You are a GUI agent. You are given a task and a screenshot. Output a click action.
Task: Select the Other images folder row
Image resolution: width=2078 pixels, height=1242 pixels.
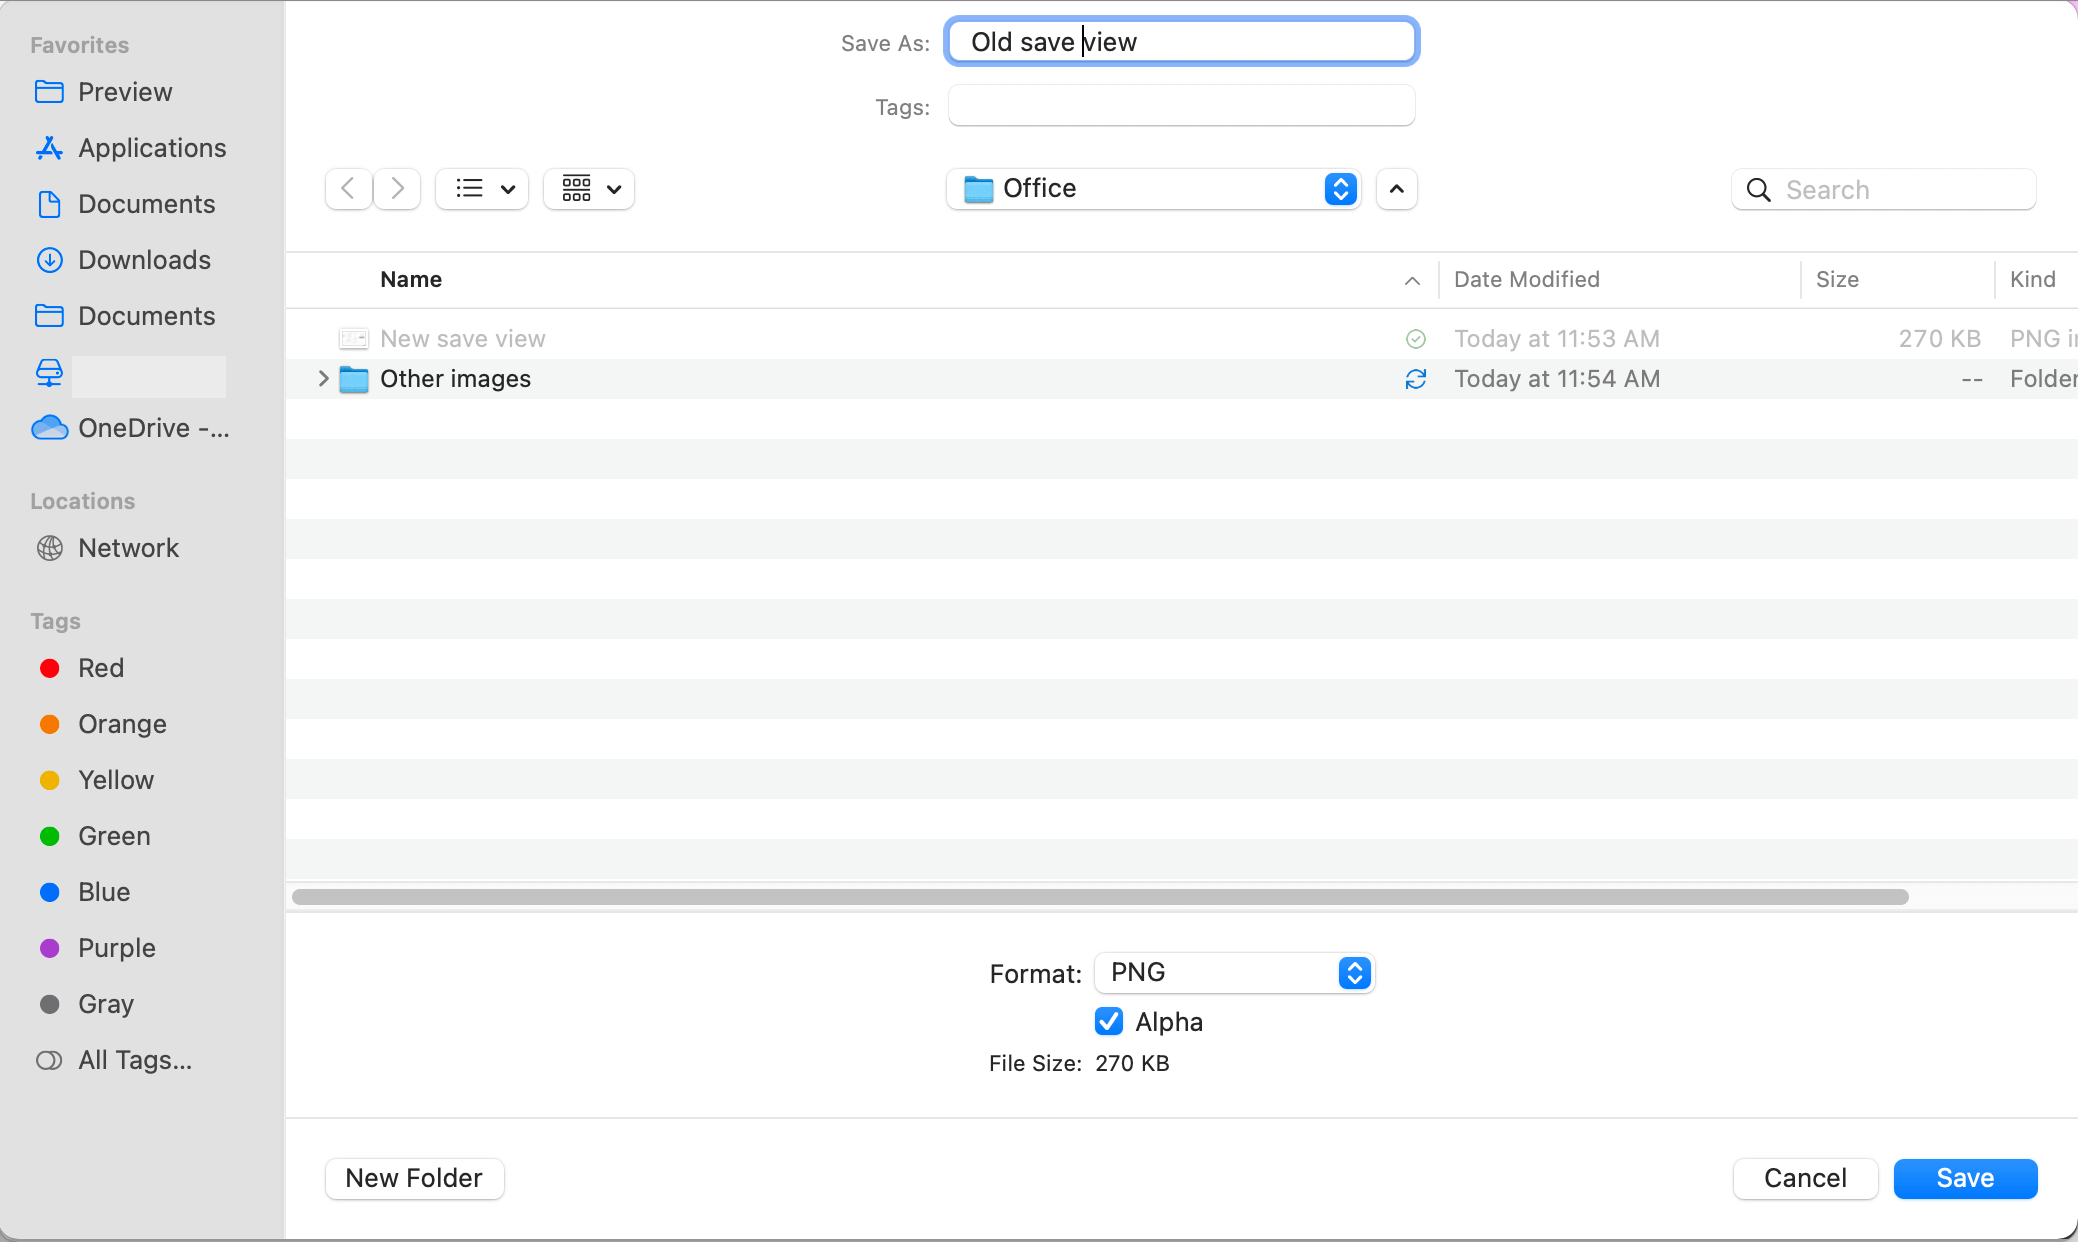coord(1182,379)
